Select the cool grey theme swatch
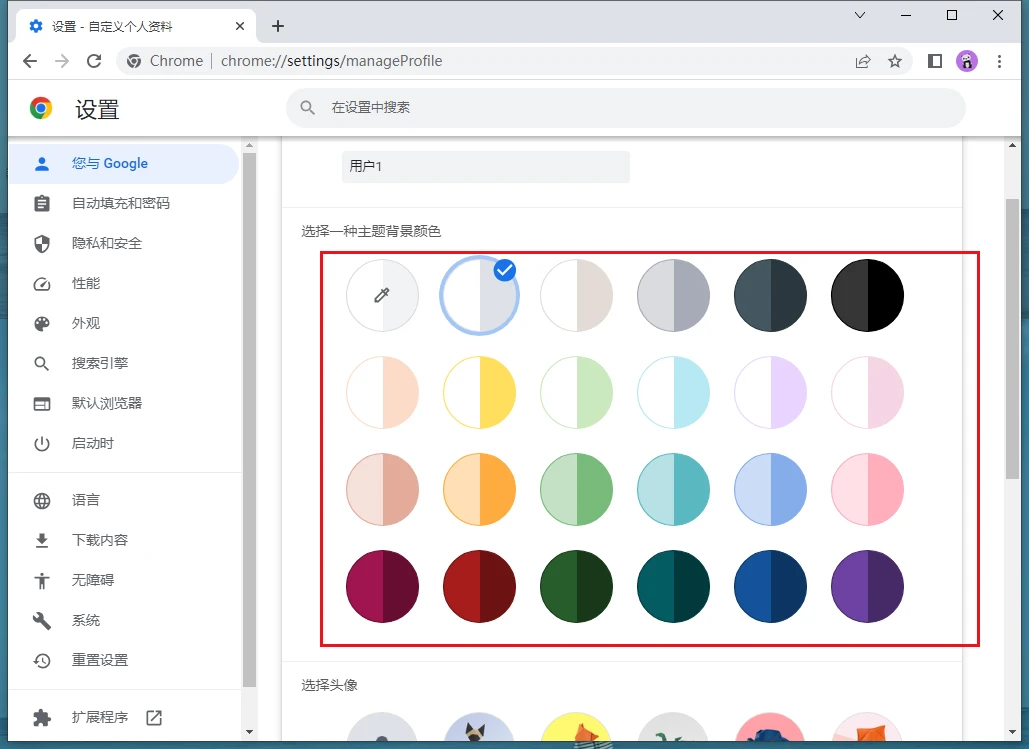Screen dimensions: 1029x749 673,295
